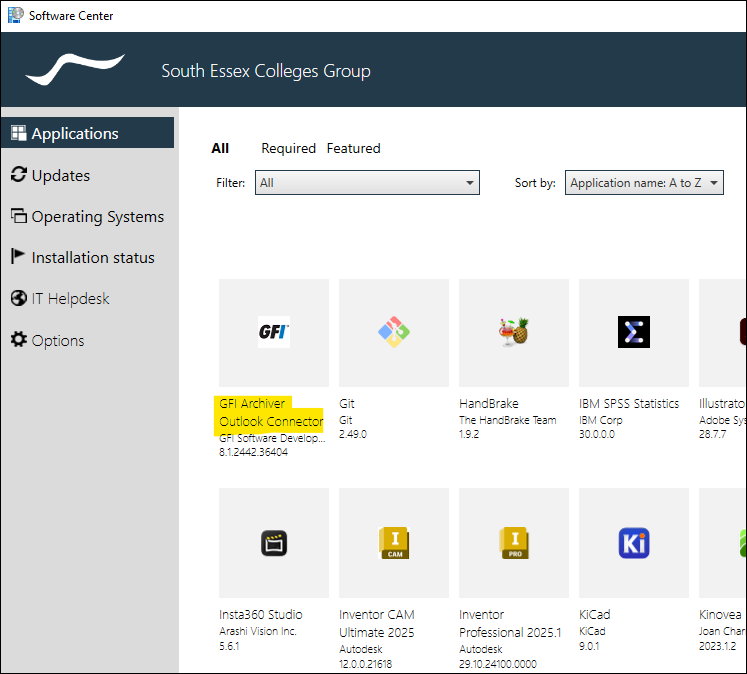This screenshot has width=747, height=674.
Task: Open the Operating Systems section label
Action: 98,217
